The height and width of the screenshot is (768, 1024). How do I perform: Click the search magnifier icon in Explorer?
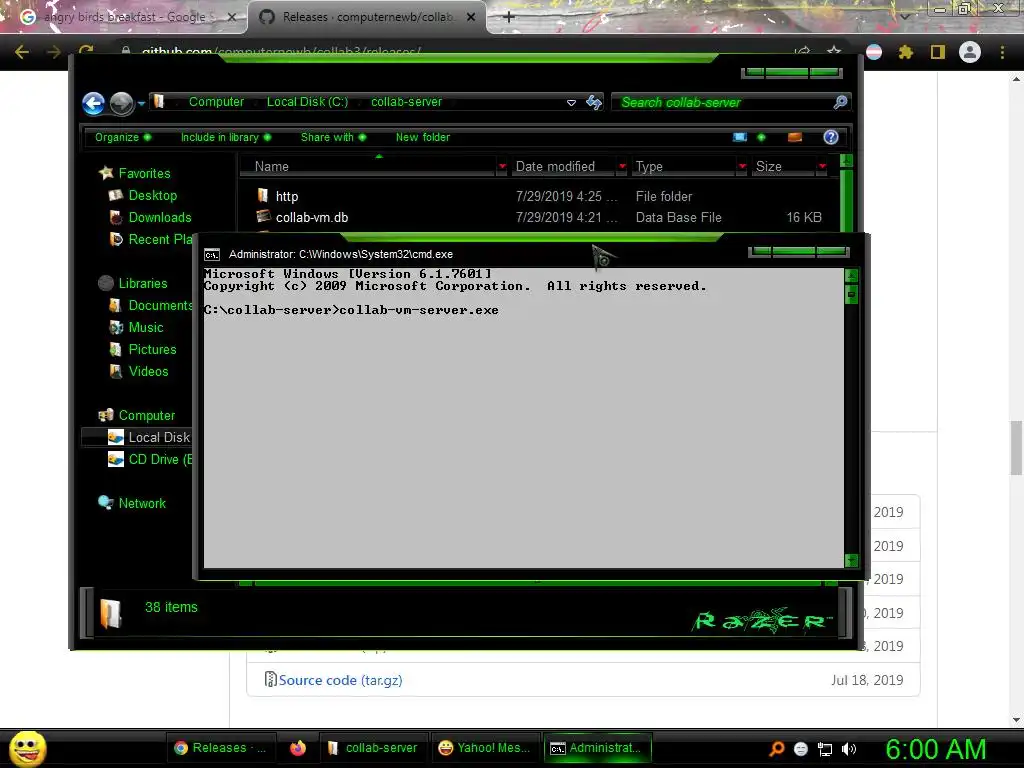point(840,102)
